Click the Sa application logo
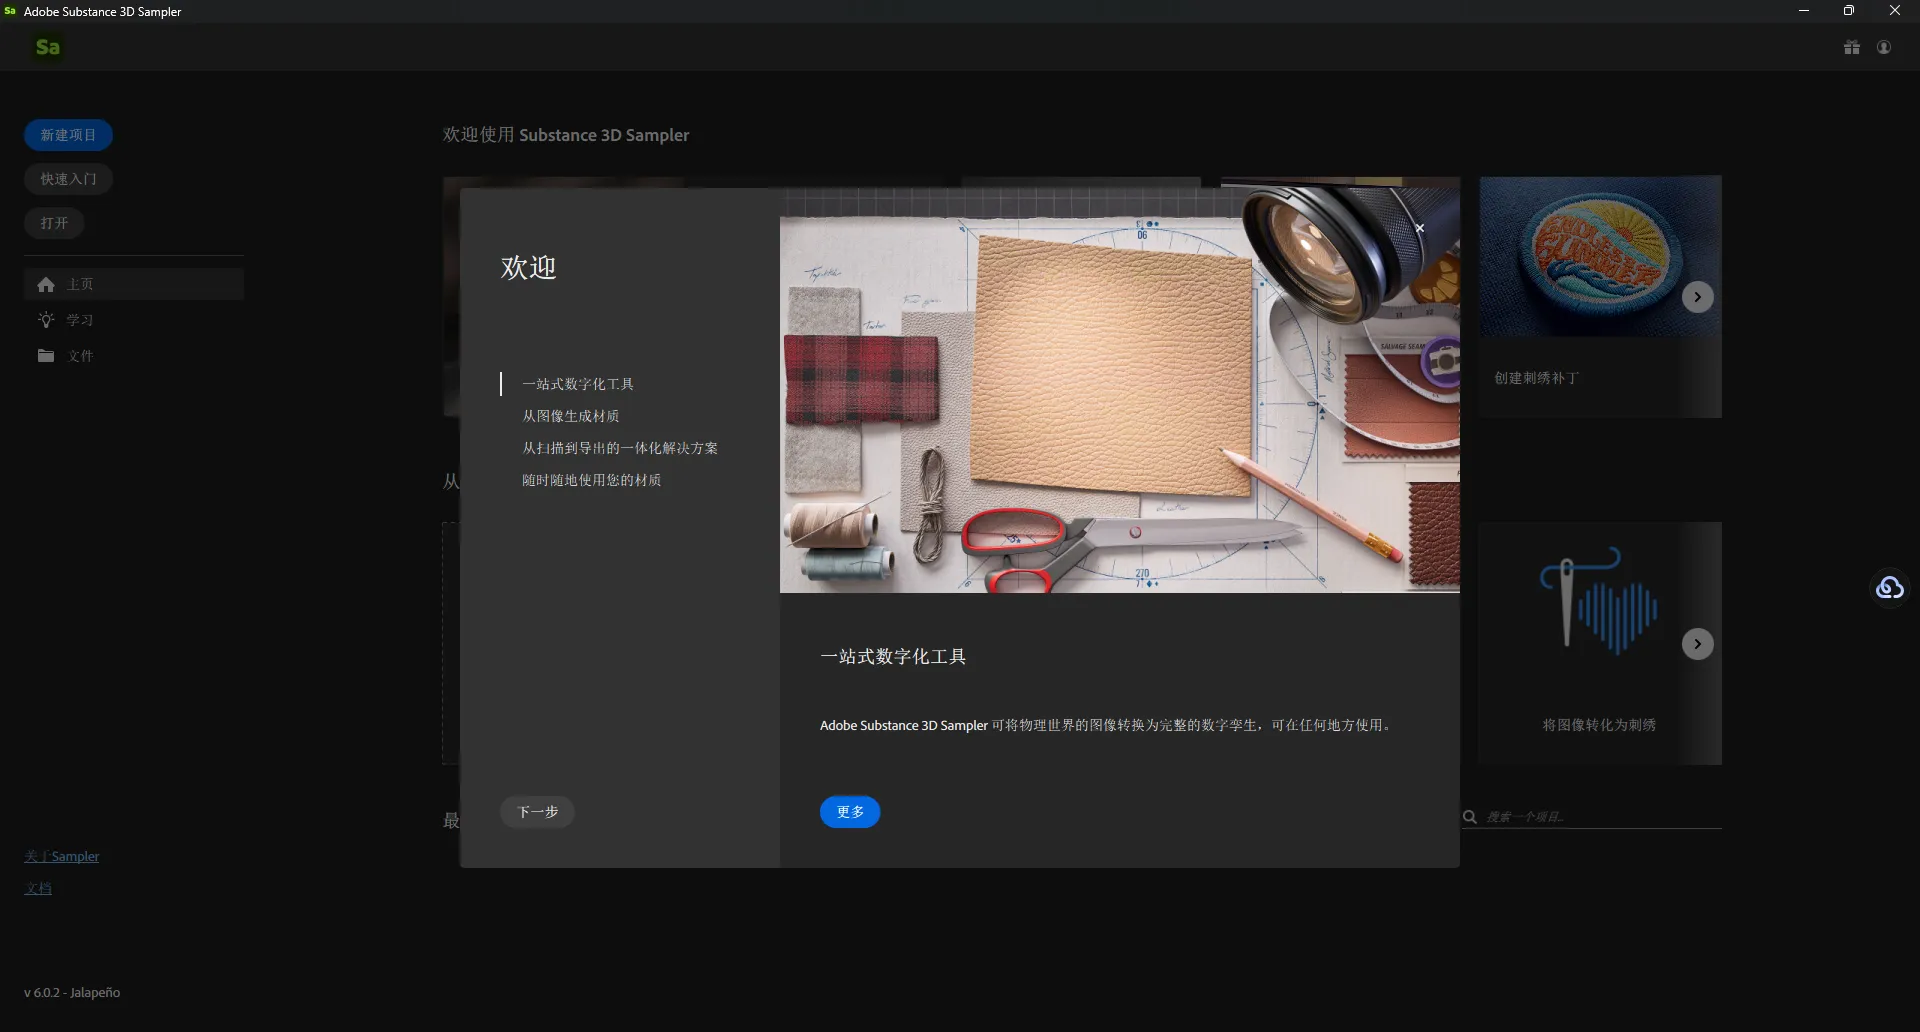Screen dimensions: 1920x1032 (x=47, y=47)
